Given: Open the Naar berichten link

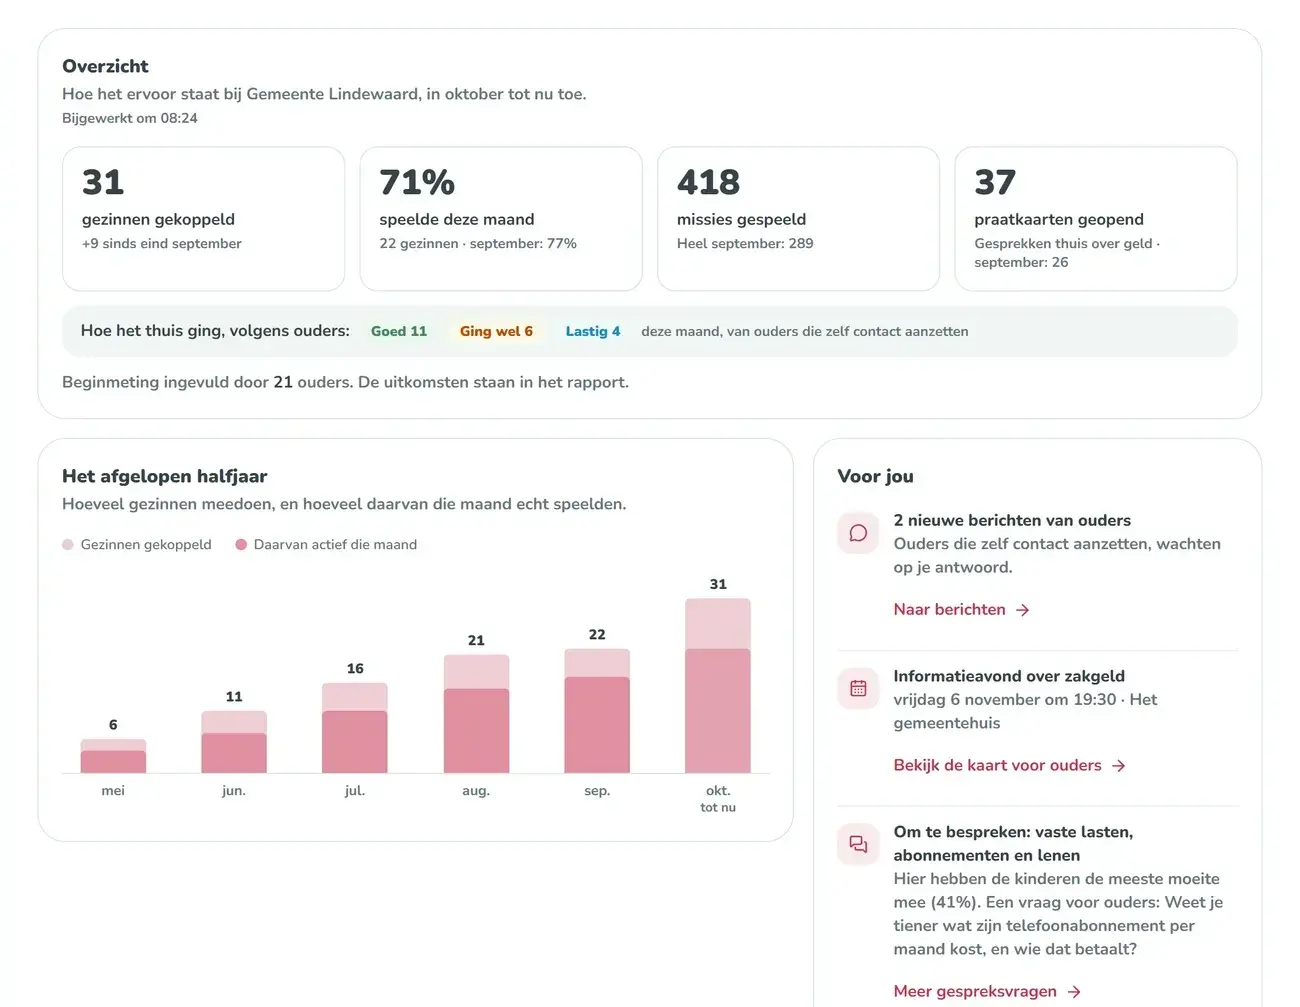Looking at the screenshot, I should pyautogui.click(x=961, y=610).
